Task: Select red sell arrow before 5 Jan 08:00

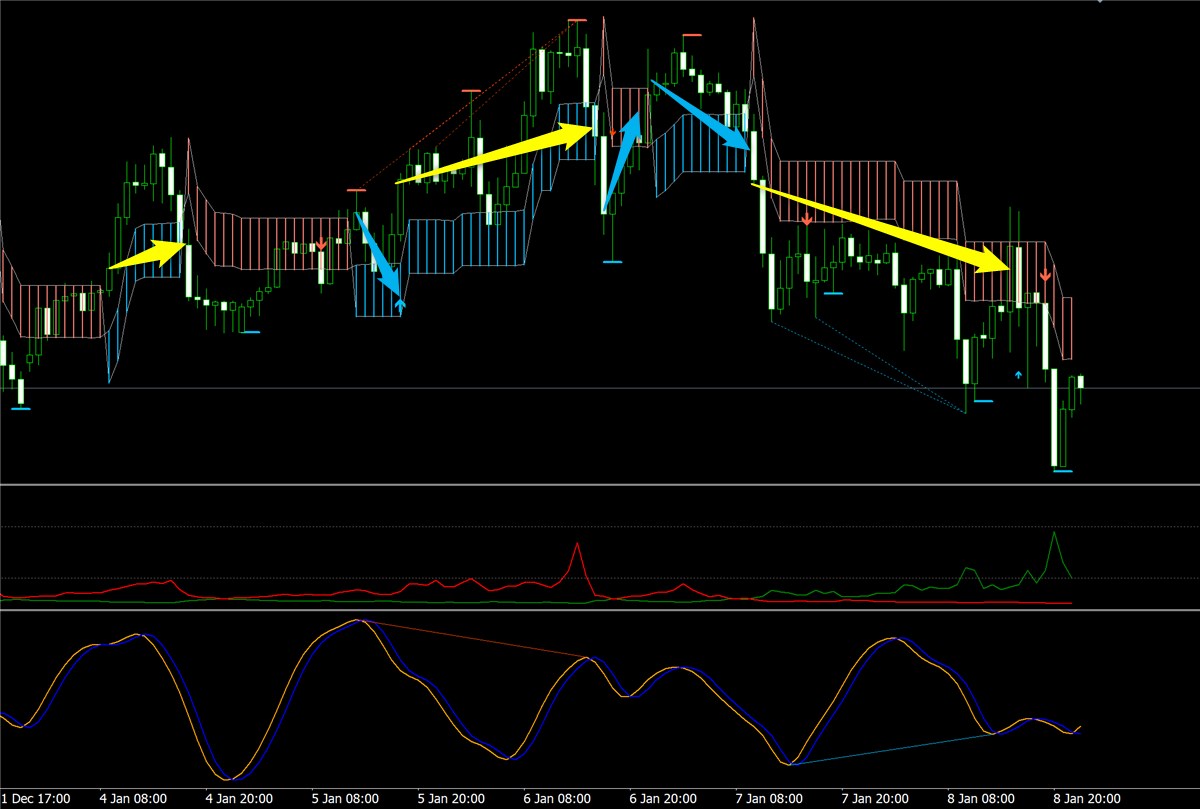Action: click(x=321, y=244)
